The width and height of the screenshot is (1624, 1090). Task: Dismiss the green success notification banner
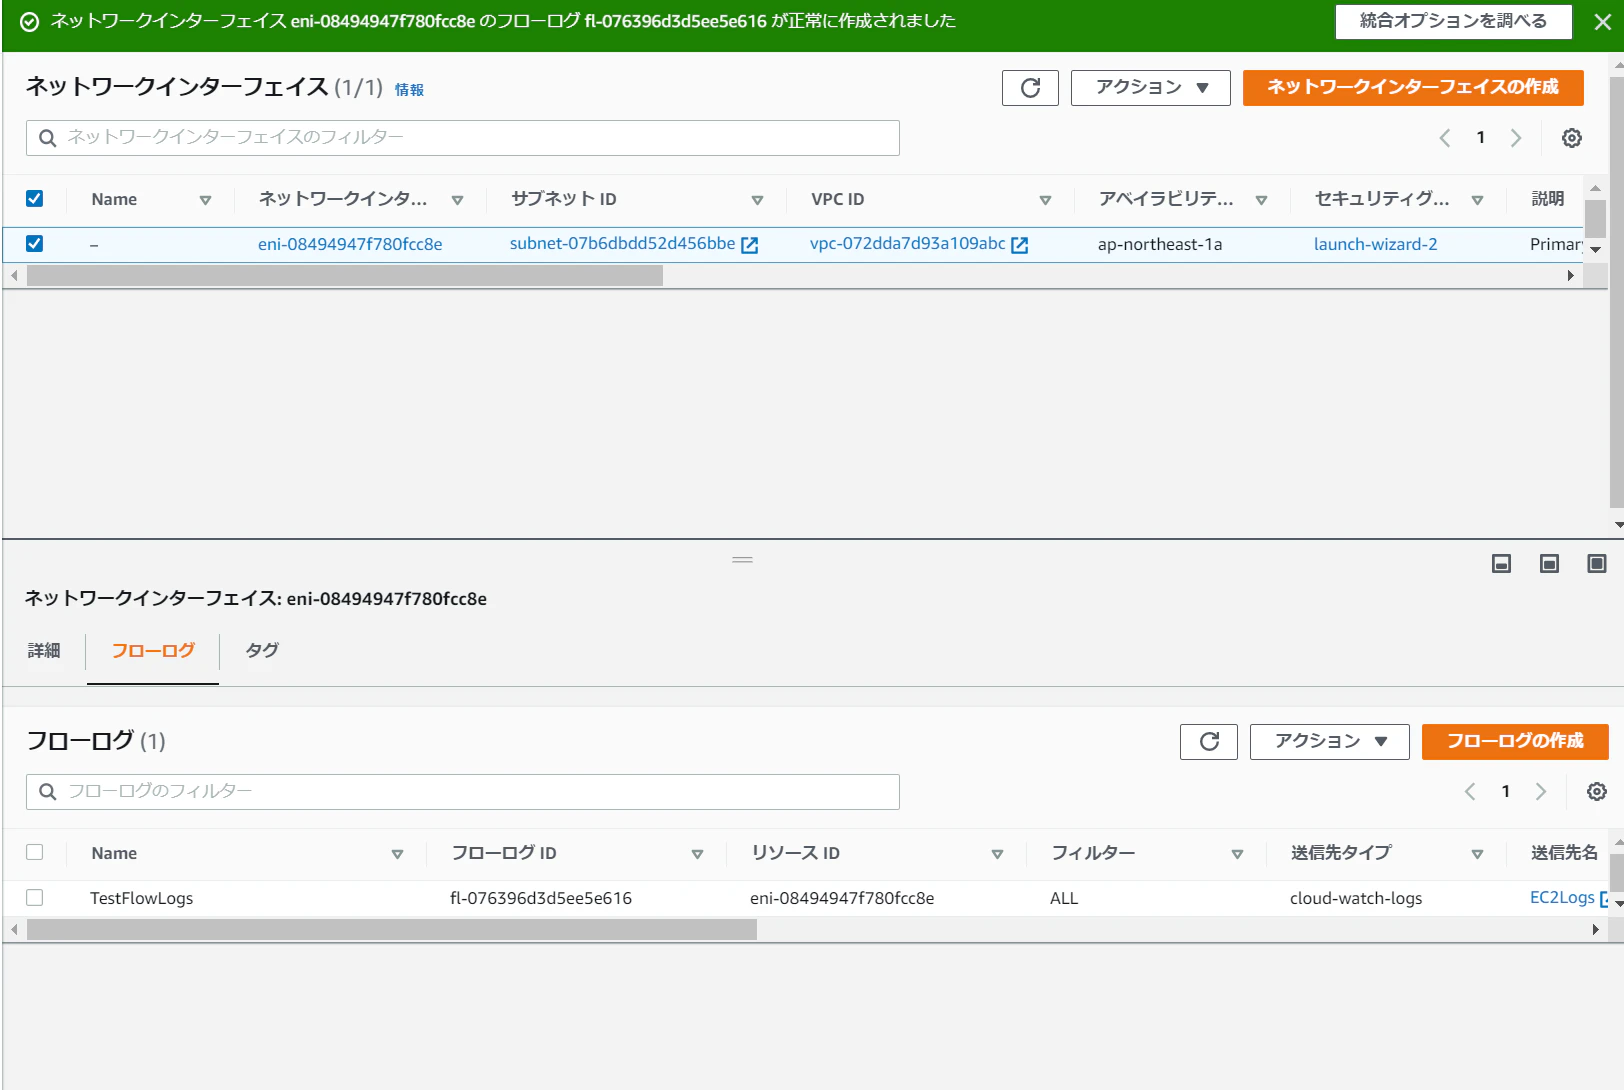point(1602,22)
